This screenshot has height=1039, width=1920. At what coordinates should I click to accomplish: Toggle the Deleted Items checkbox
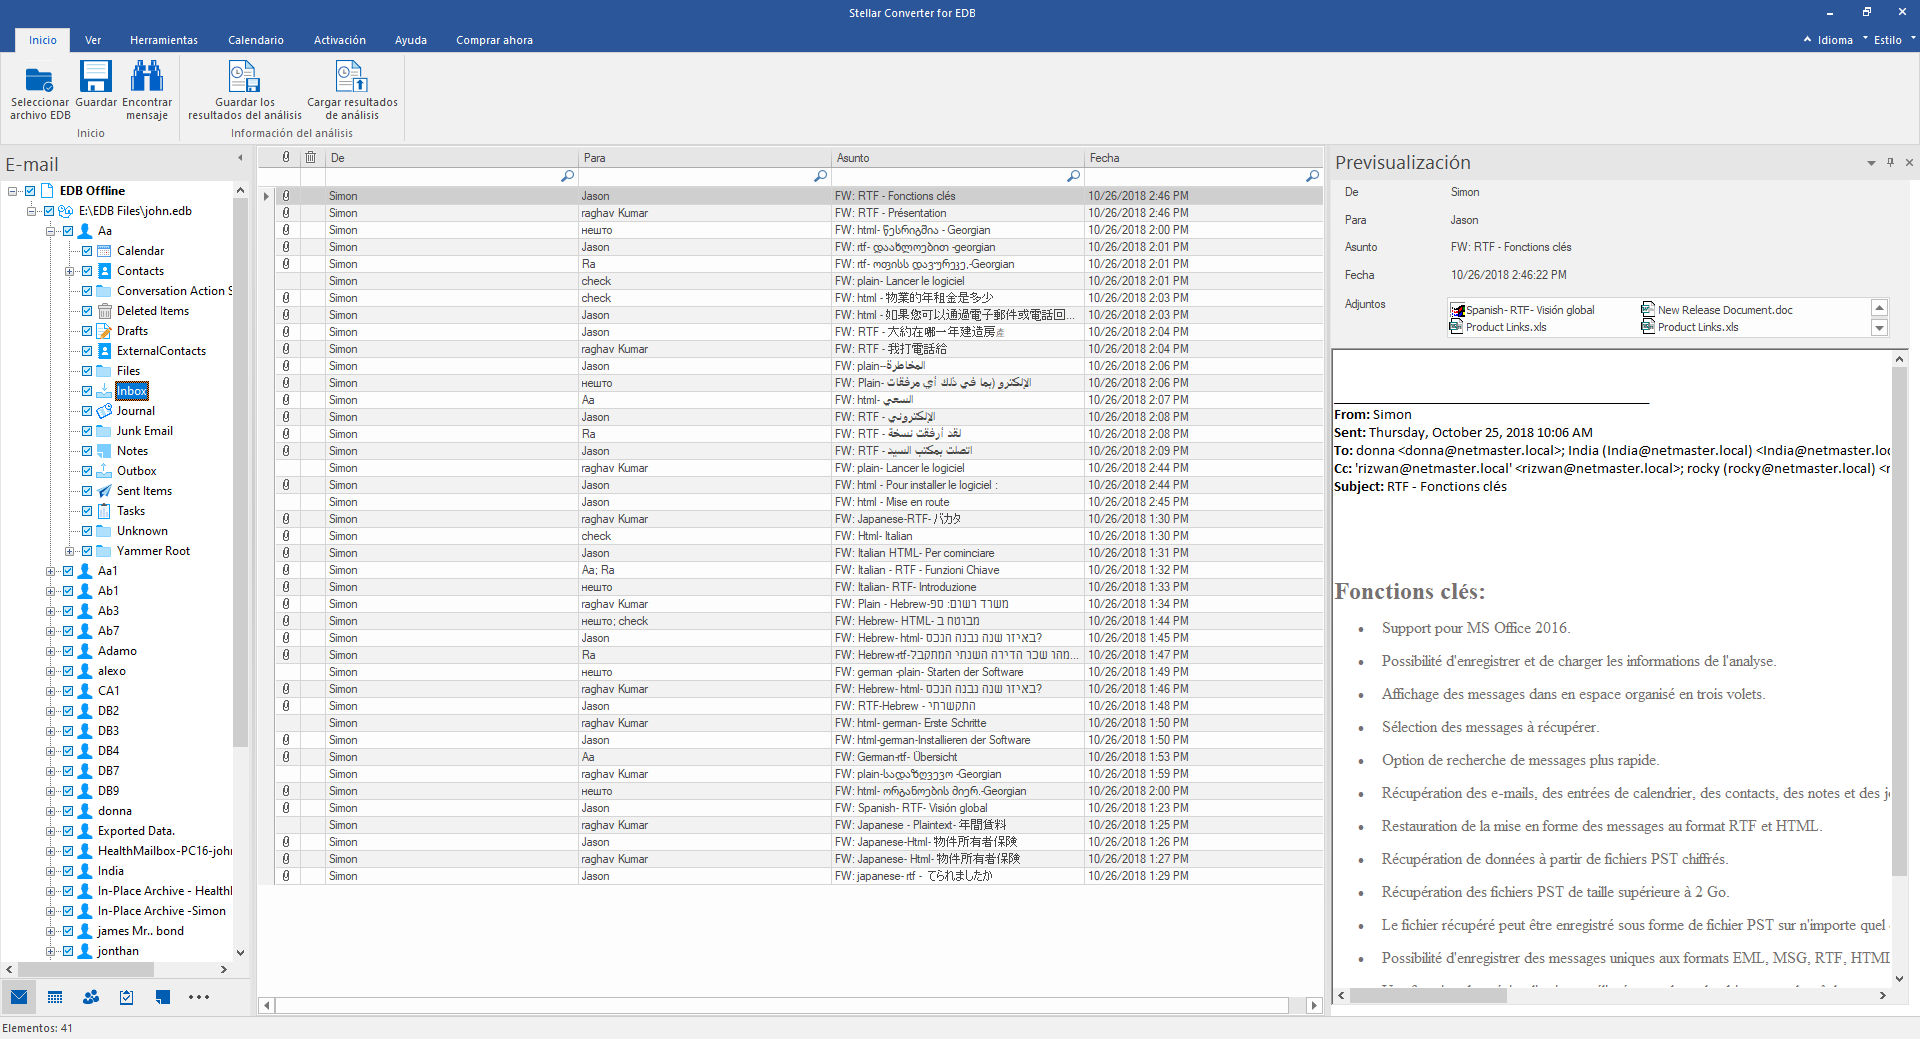pos(87,311)
